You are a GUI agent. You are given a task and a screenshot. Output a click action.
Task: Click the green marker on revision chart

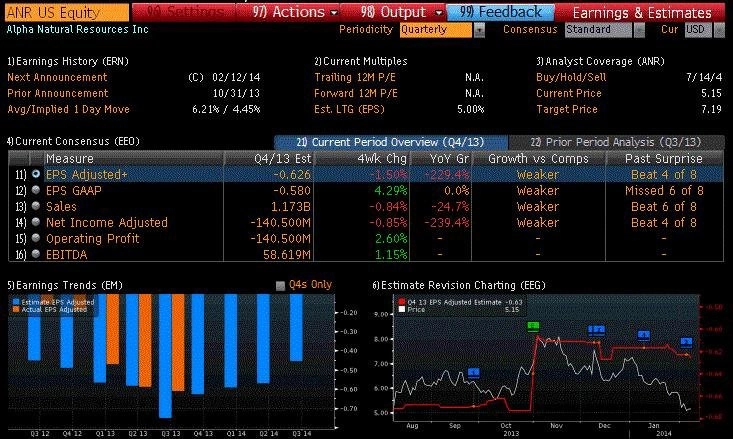click(533, 326)
